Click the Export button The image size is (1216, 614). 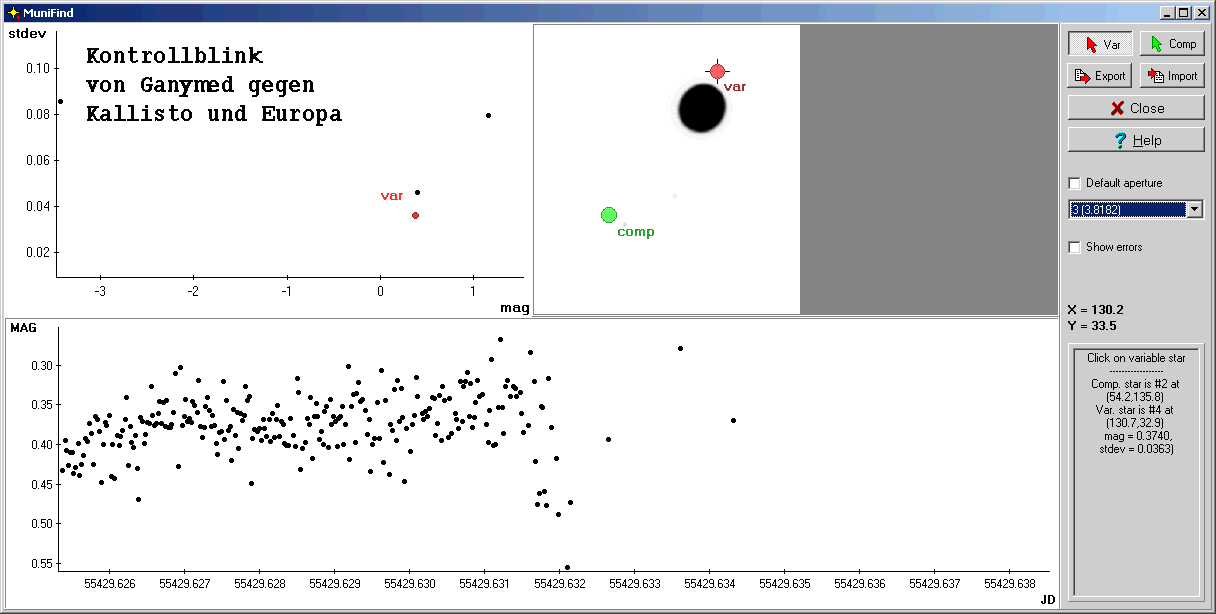tap(1100, 76)
